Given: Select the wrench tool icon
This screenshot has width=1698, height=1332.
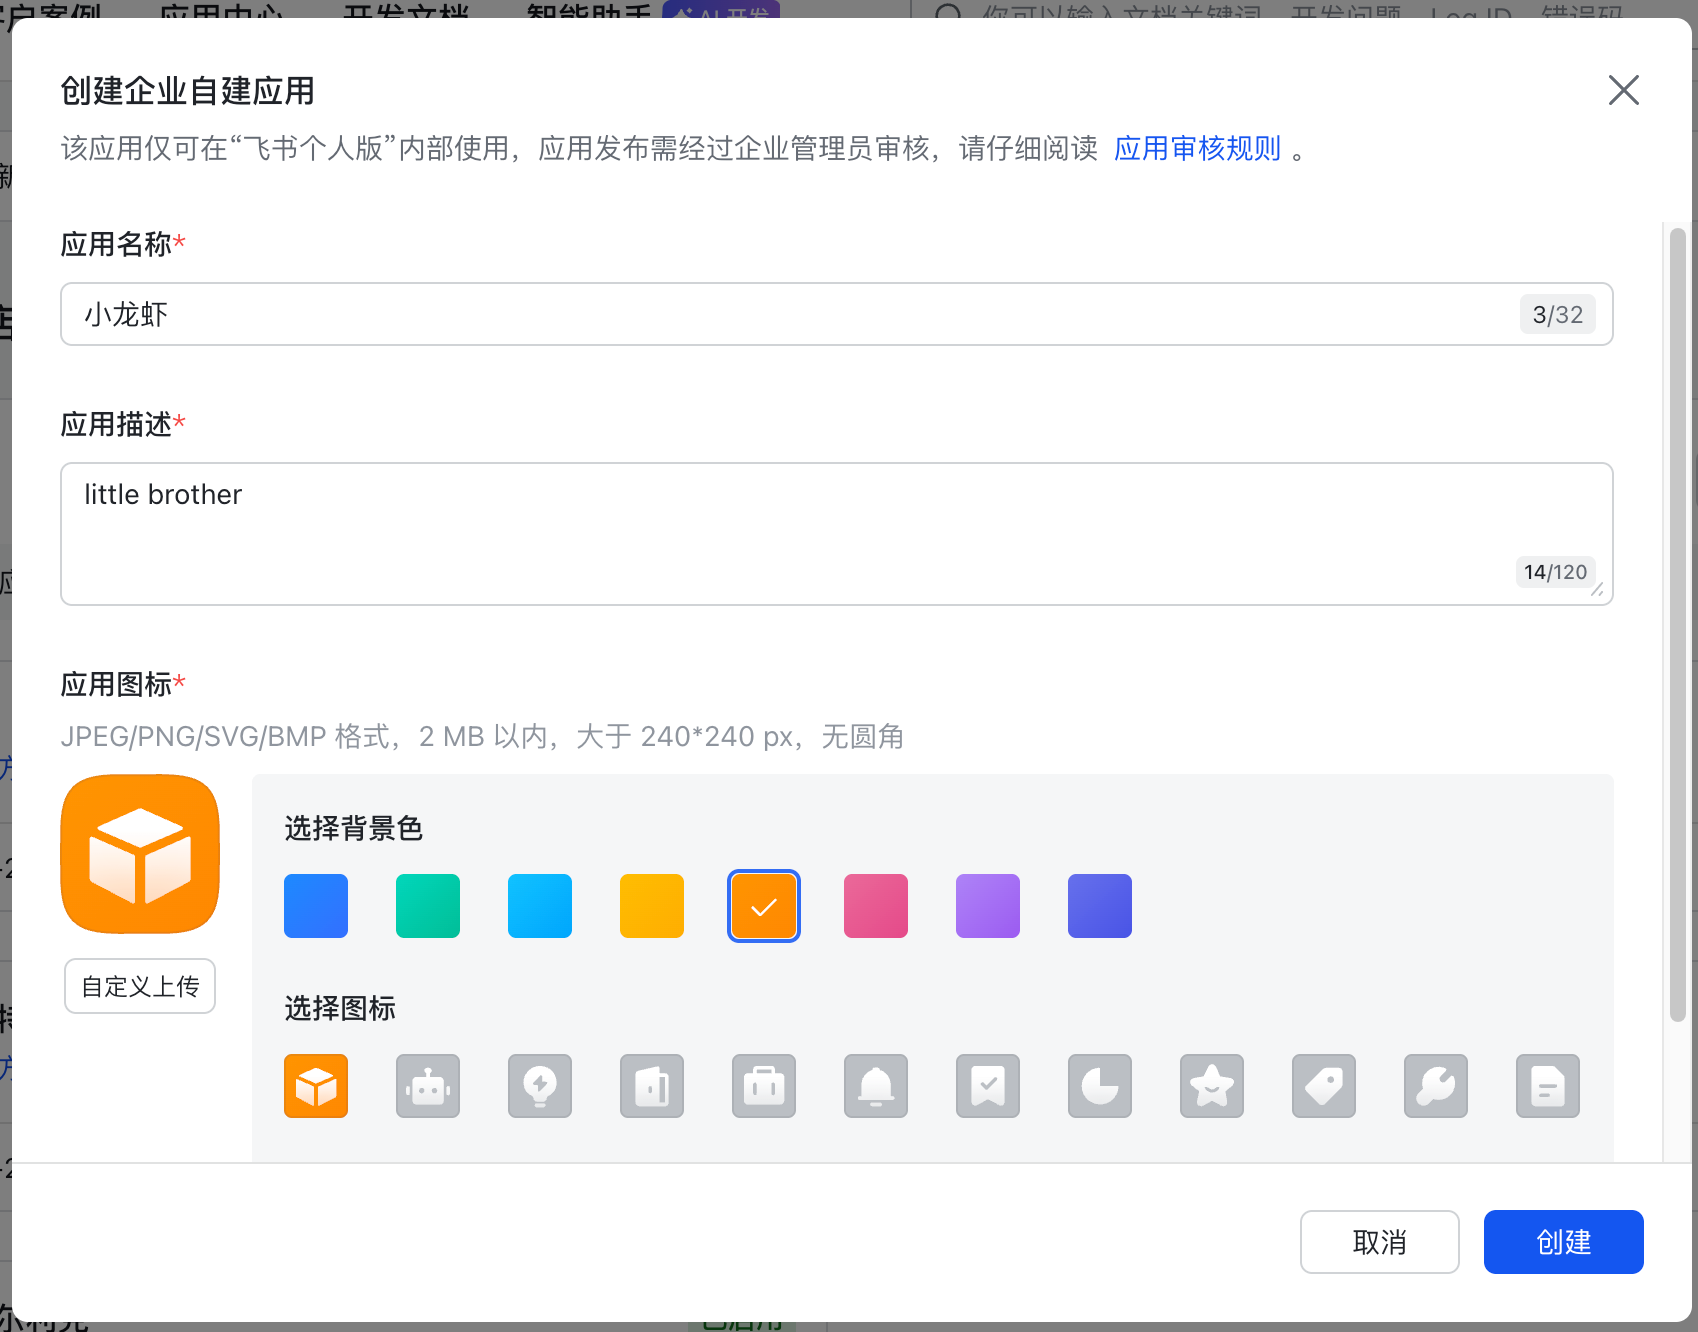Looking at the screenshot, I should point(1436,1086).
